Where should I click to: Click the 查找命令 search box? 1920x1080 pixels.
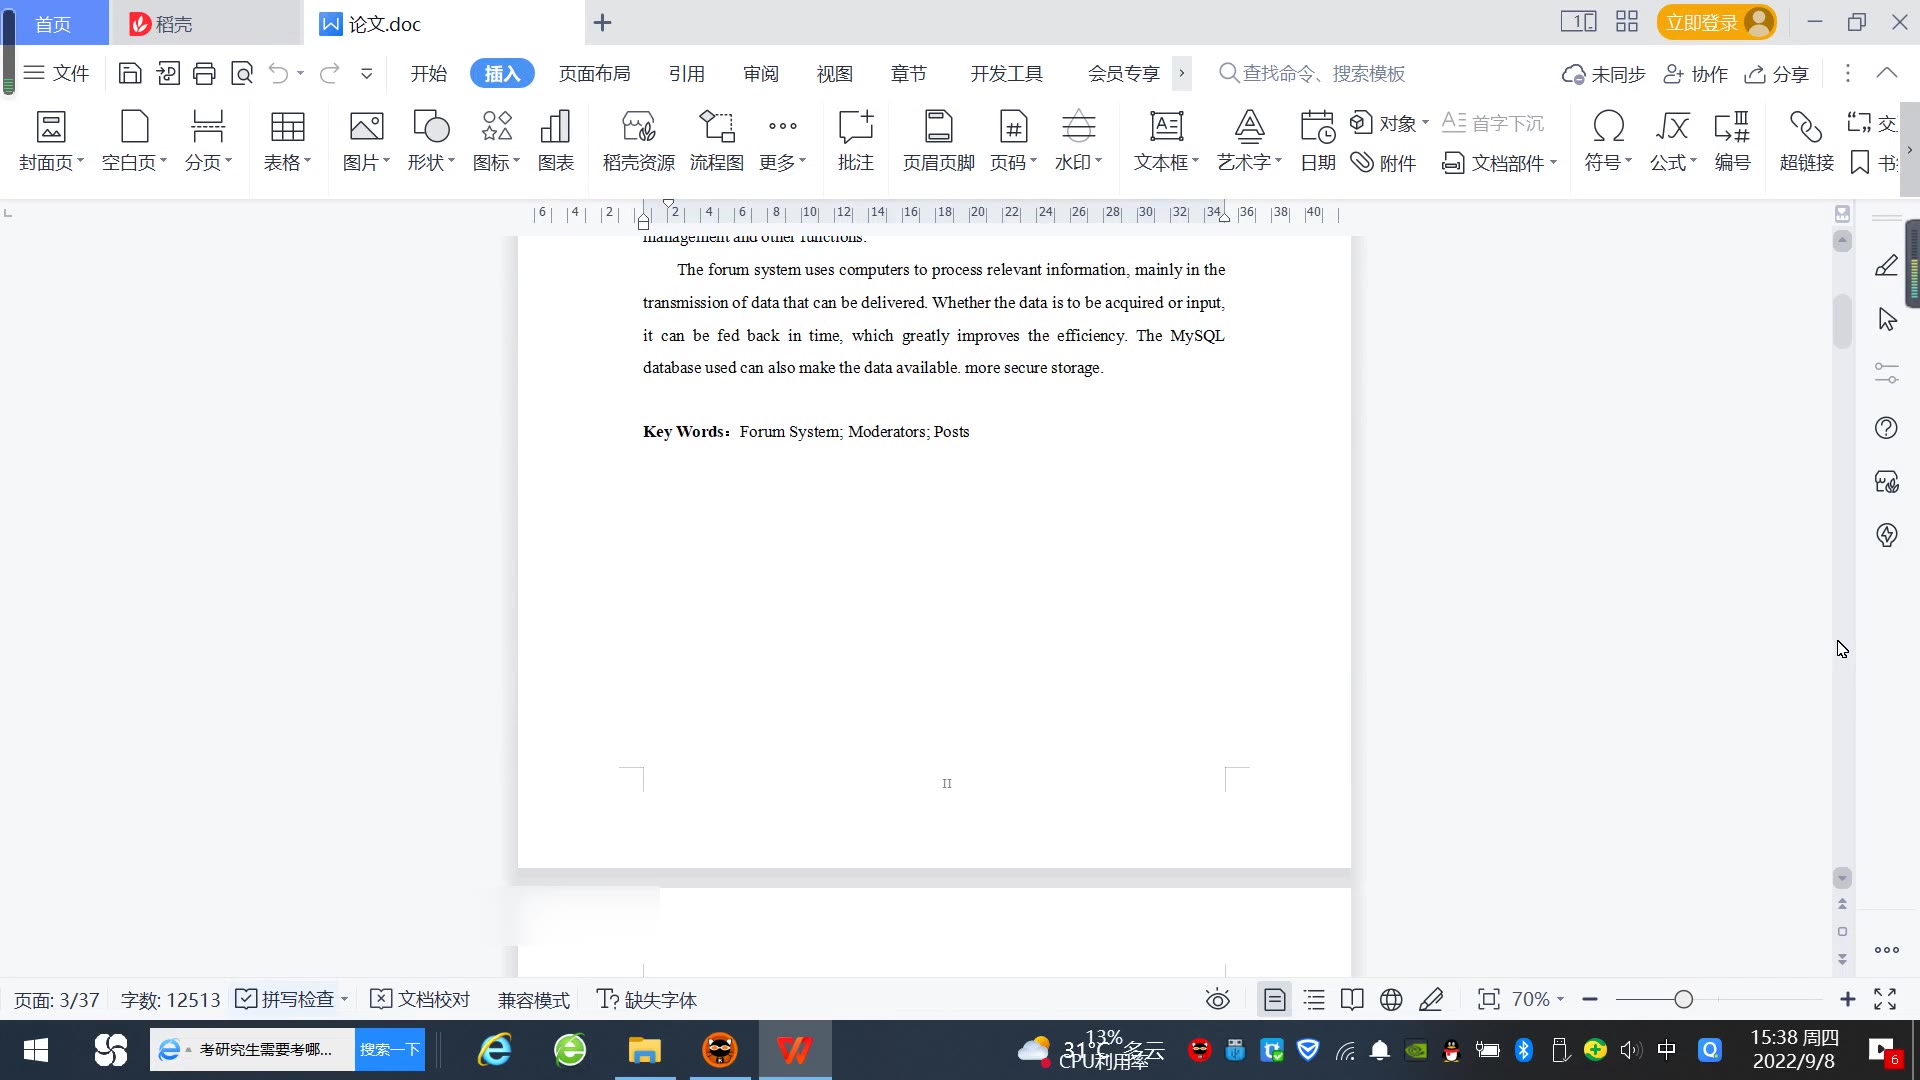[x=1322, y=73]
